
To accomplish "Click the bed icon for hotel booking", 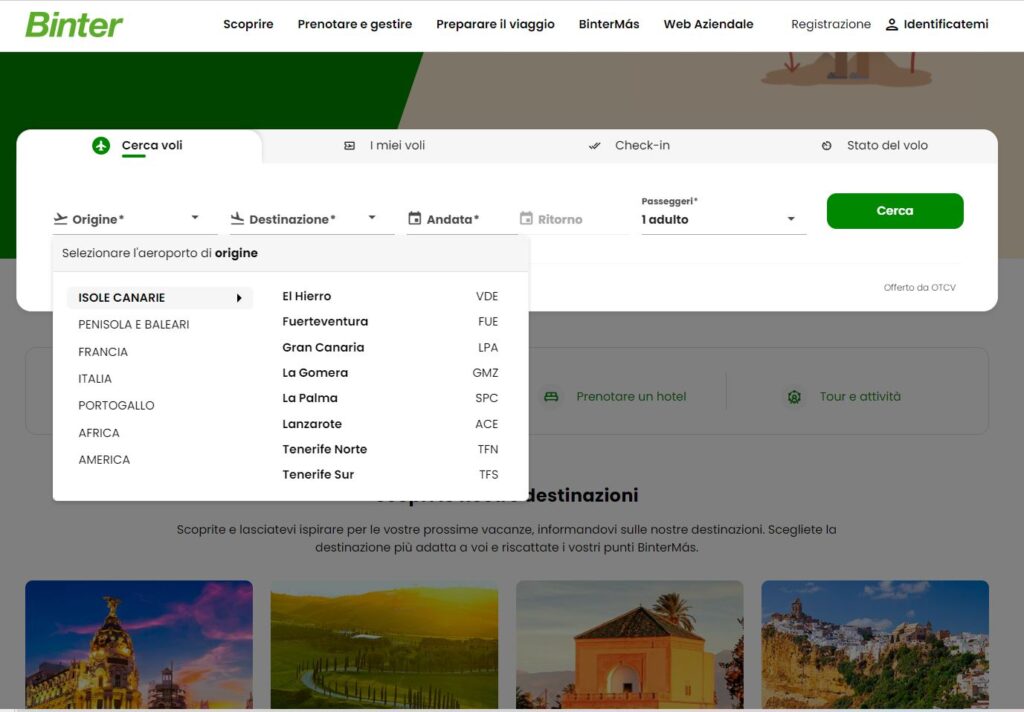I will (551, 396).
